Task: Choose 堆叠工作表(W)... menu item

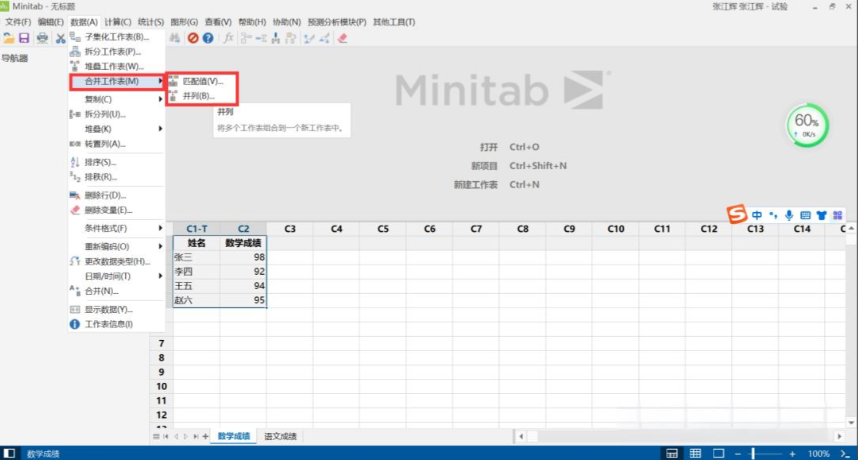Action: (x=117, y=67)
